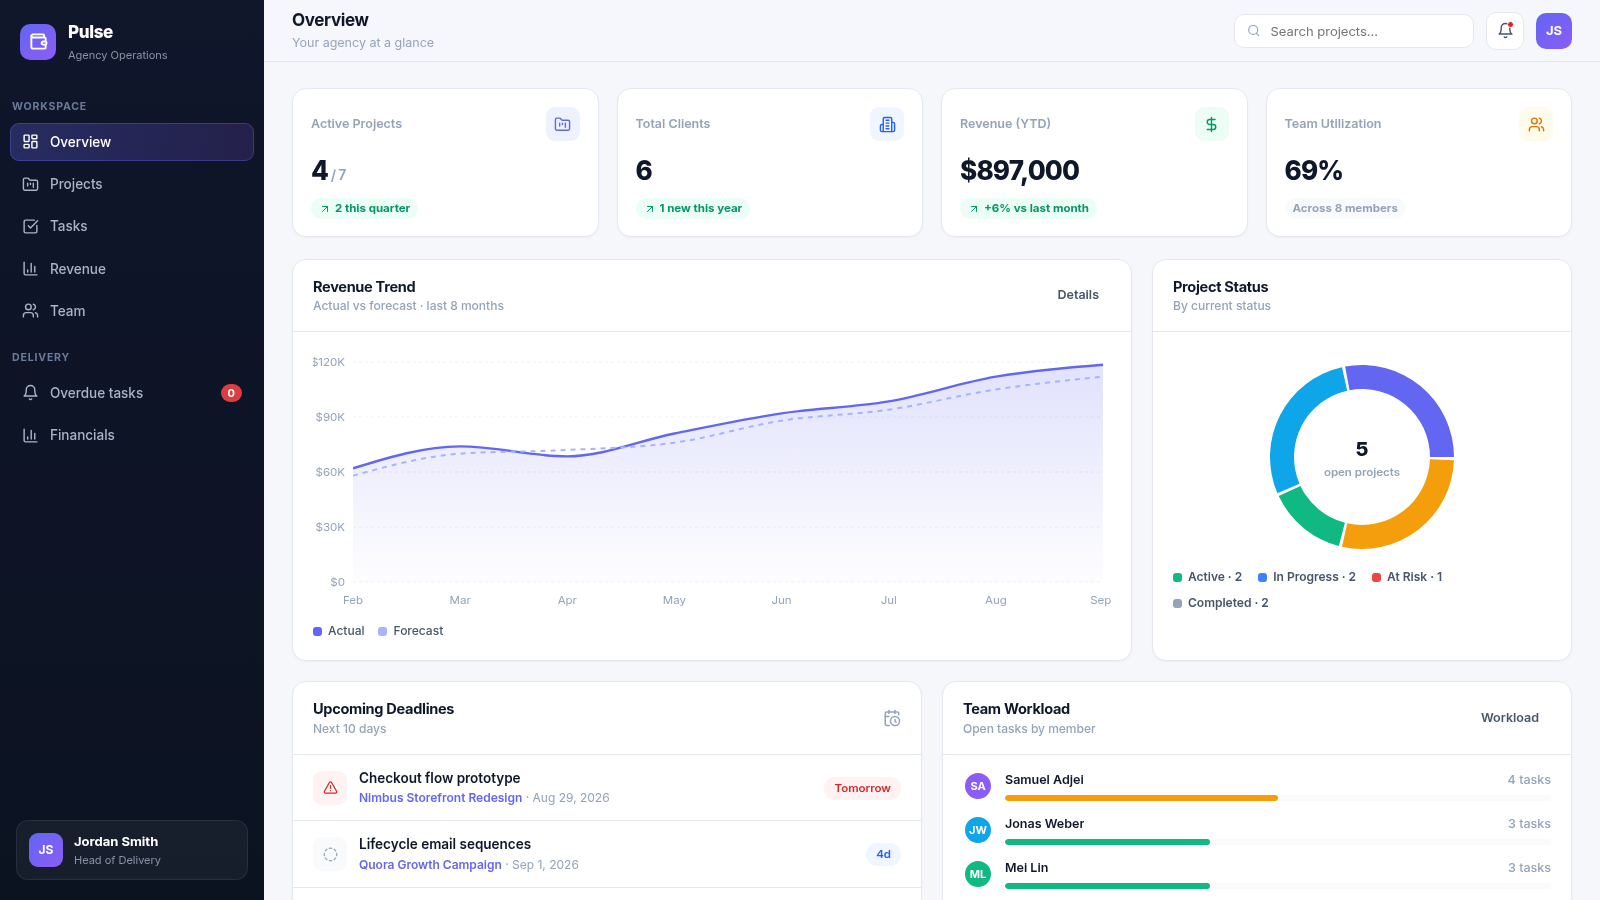1600x900 pixels.
Task: Click the 69% utilization value
Action: click(1313, 171)
